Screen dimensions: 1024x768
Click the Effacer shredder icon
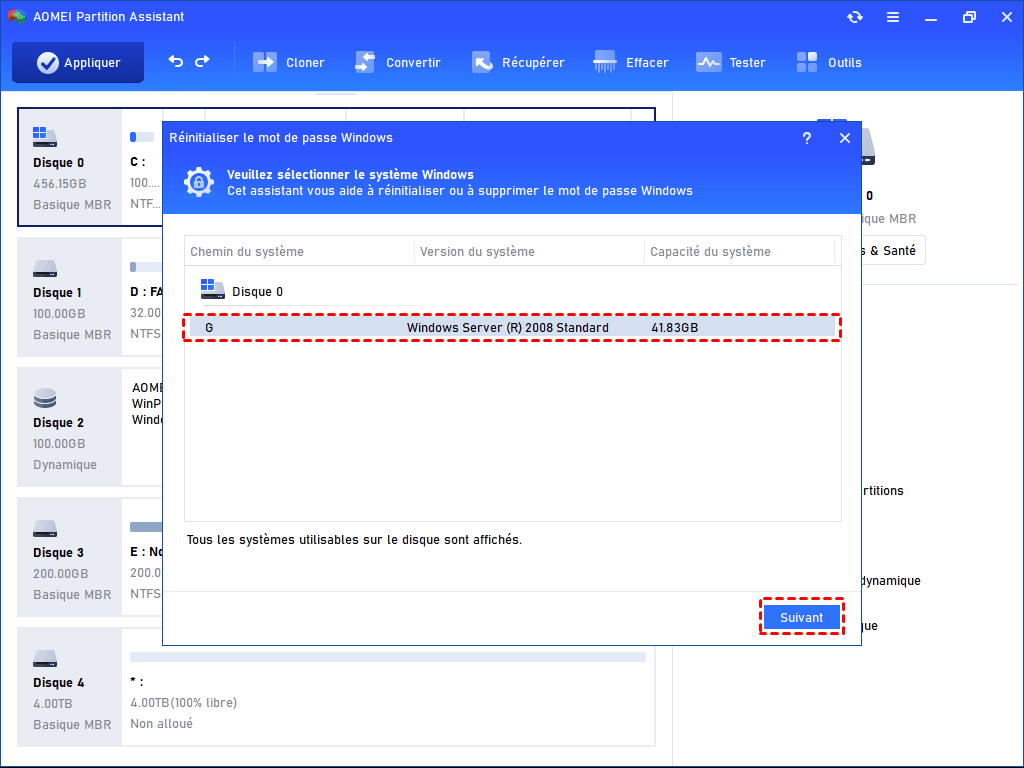[x=605, y=62]
